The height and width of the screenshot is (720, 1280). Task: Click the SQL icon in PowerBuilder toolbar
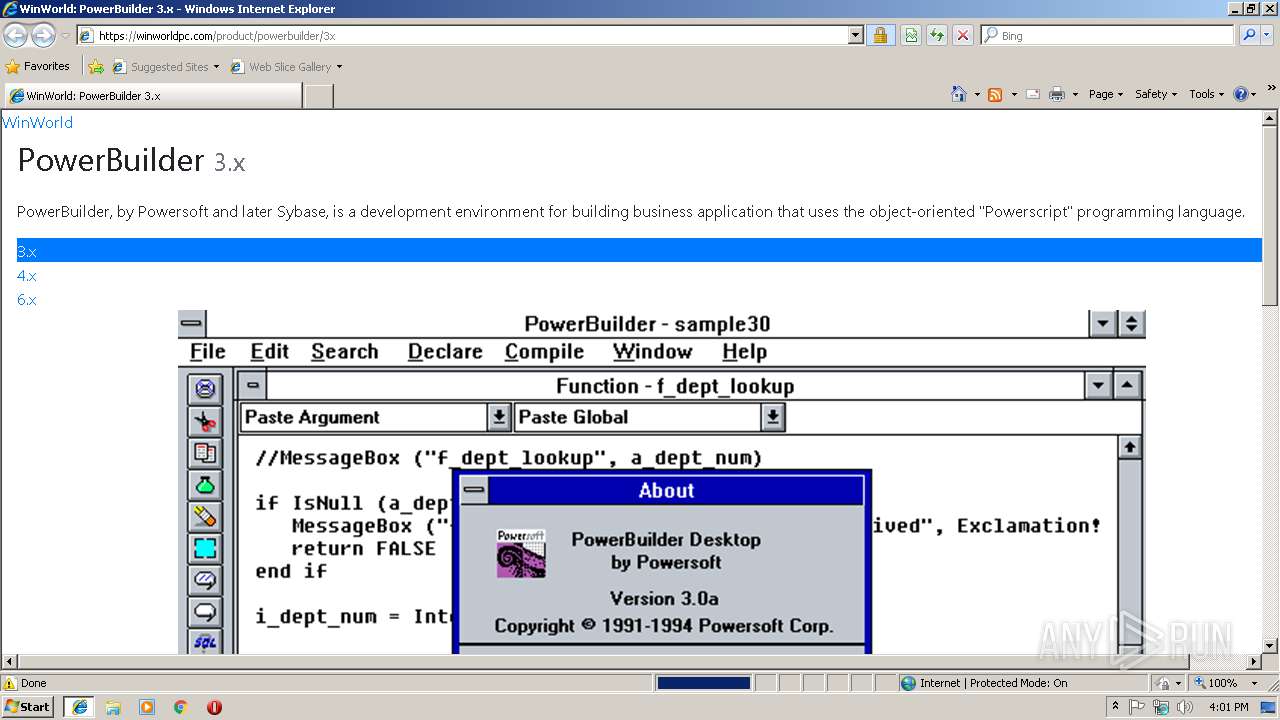pos(205,641)
